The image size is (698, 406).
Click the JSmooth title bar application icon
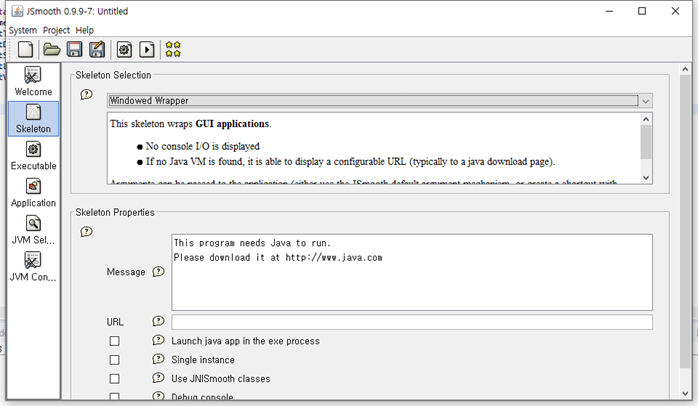click(17, 11)
